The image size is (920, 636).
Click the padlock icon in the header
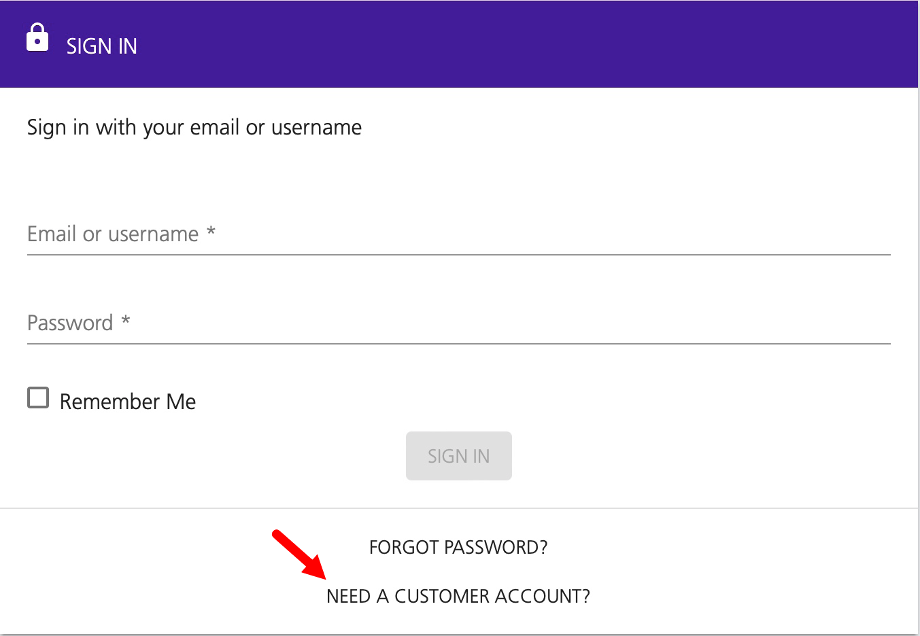pos(37,38)
